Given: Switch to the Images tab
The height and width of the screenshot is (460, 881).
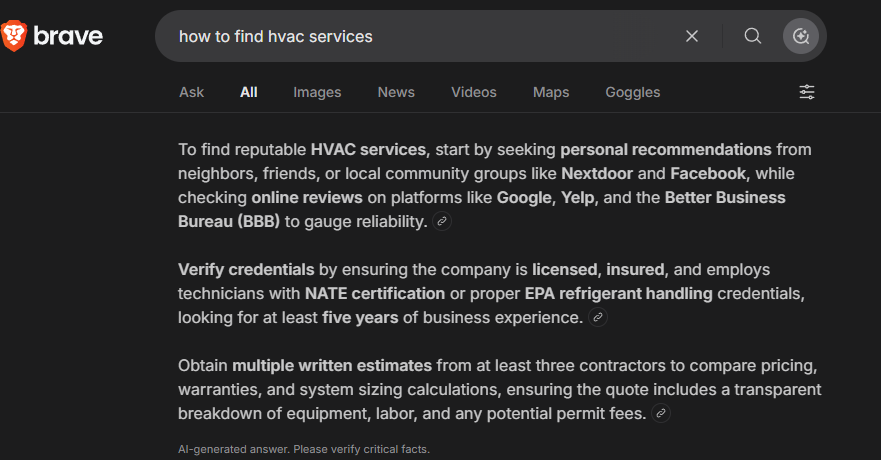Looking at the screenshot, I should point(317,92).
